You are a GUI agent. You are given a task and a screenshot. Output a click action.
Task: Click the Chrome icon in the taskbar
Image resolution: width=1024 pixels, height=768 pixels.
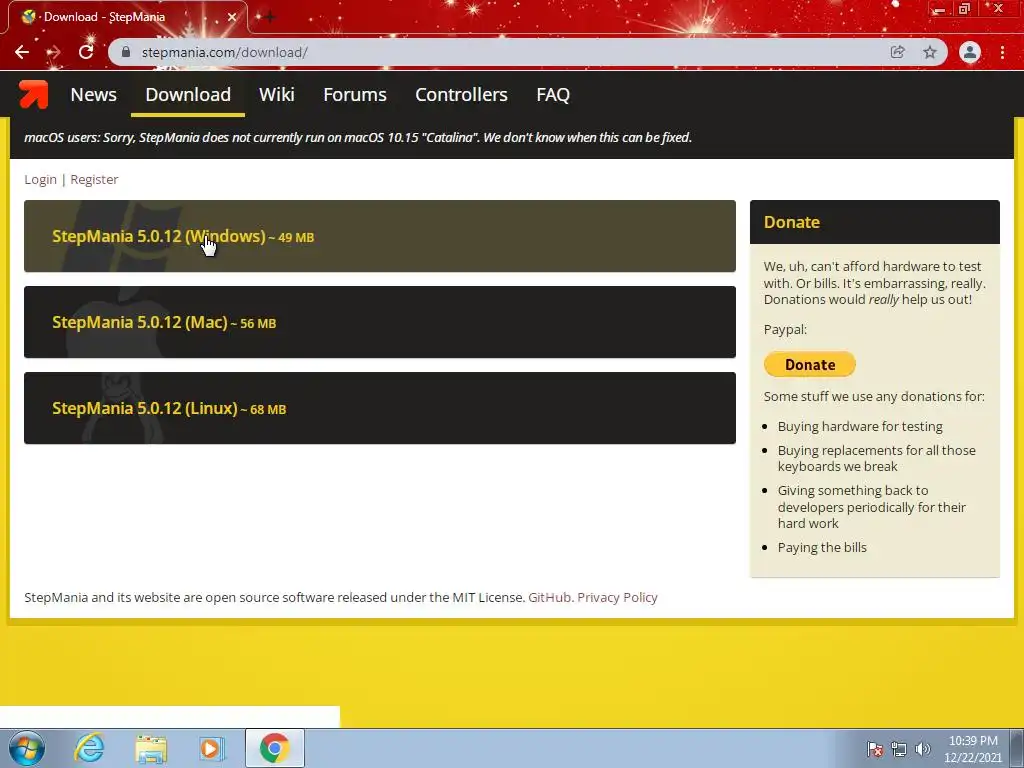tap(274, 748)
